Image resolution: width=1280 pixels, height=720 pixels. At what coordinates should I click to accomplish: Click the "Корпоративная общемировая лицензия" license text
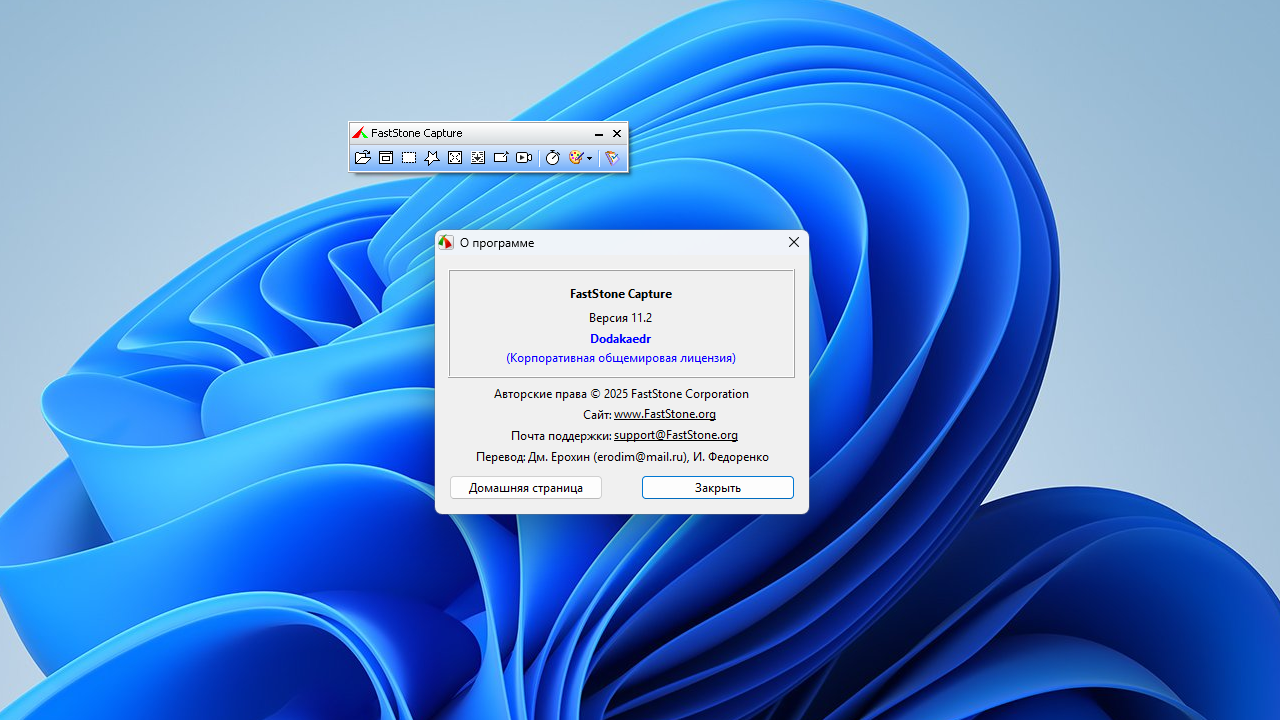[x=621, y=358]
